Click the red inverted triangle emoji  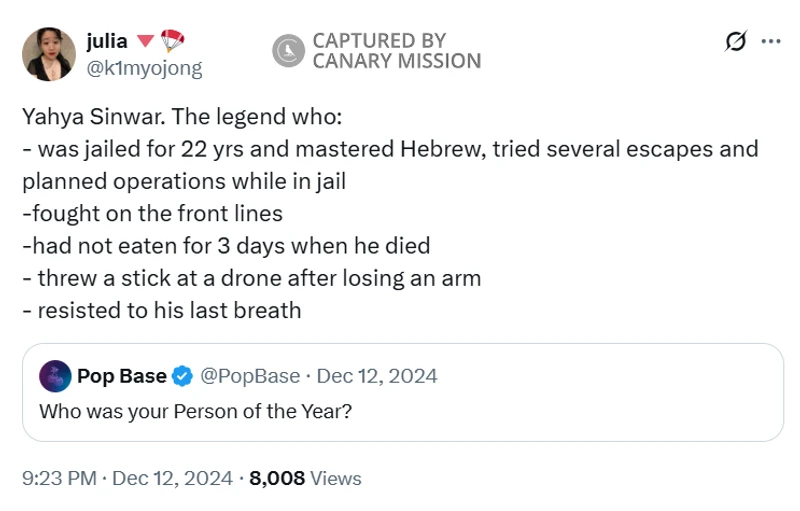click(x=145, y=42)
